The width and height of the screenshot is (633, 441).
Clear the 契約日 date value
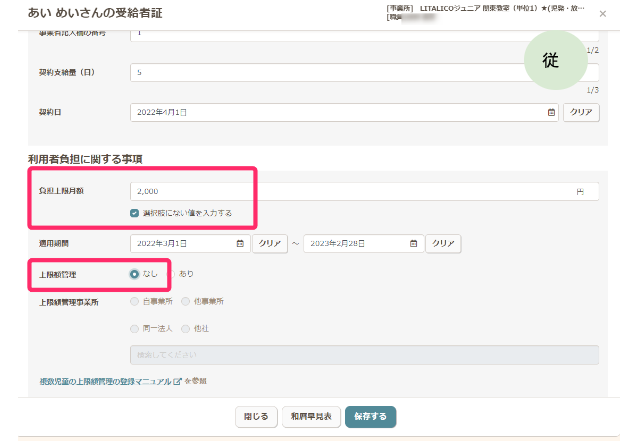pos(581,113)
